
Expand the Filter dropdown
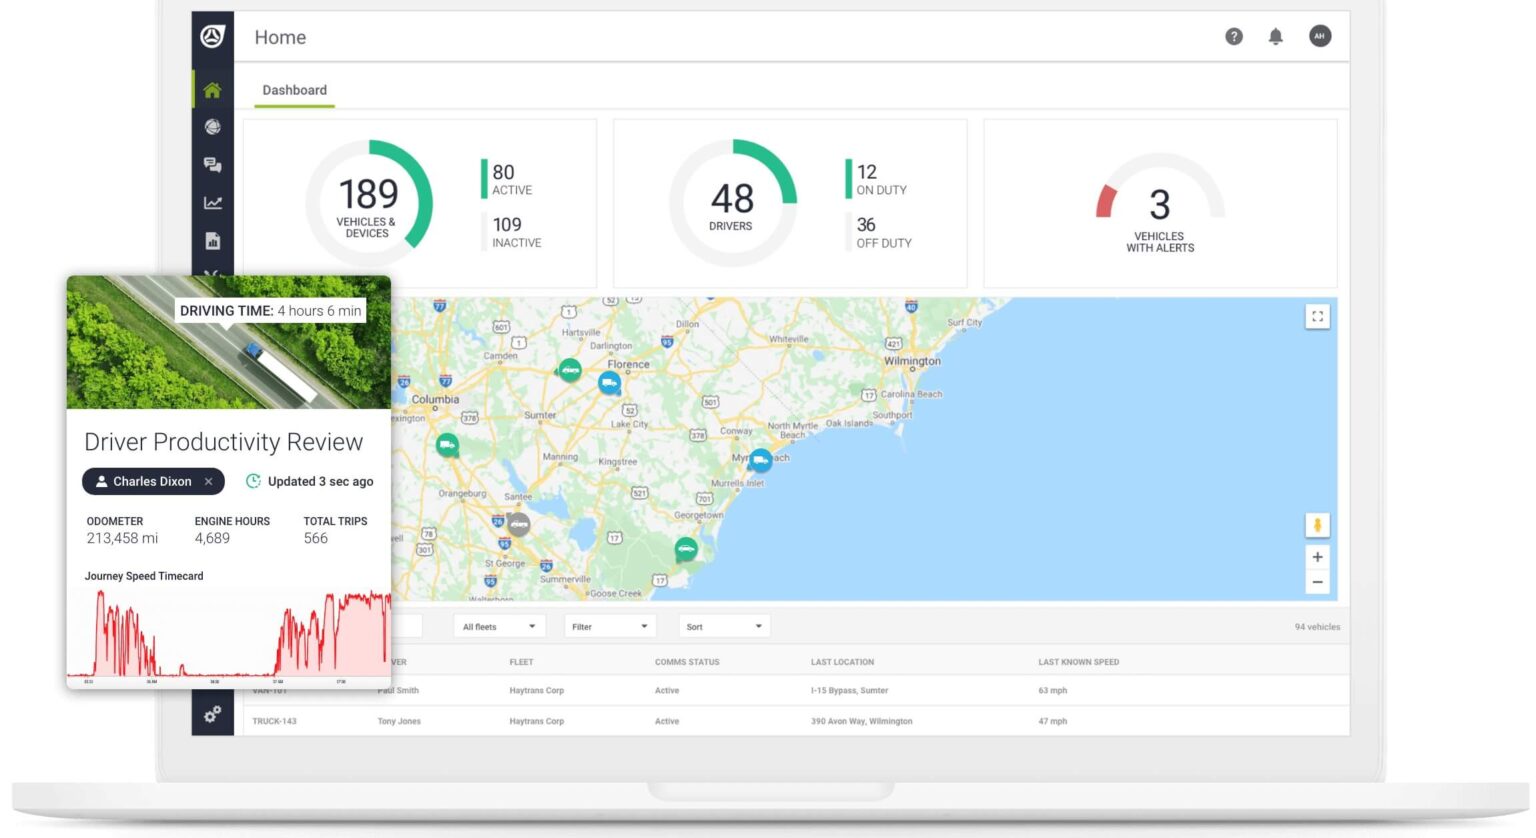click(609, 625)
